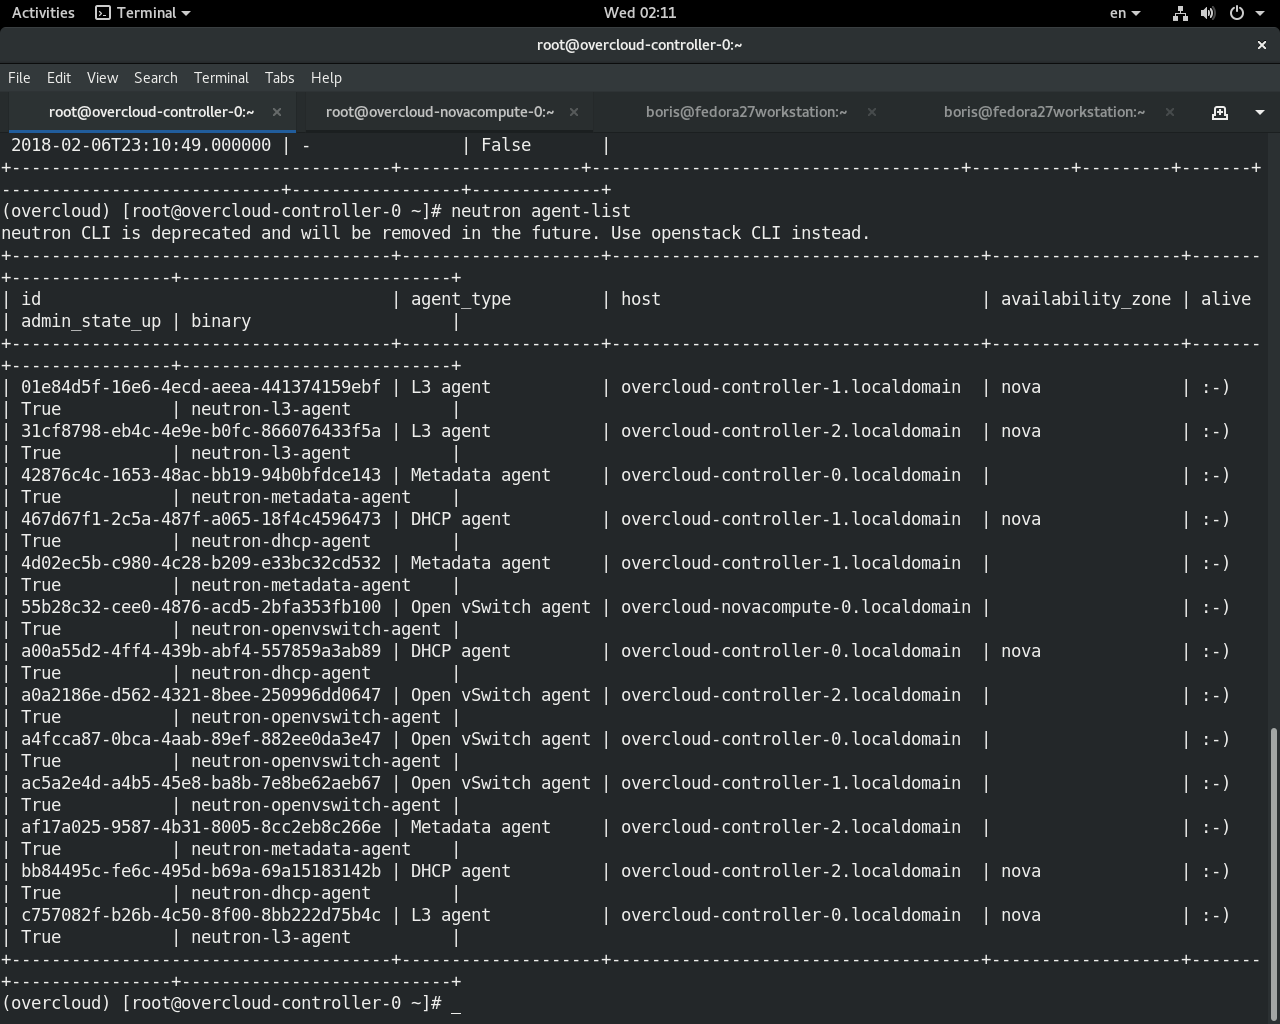Screen dimensions: 1280x1024
Task: Open the Help menu
Action: (325, 77)
